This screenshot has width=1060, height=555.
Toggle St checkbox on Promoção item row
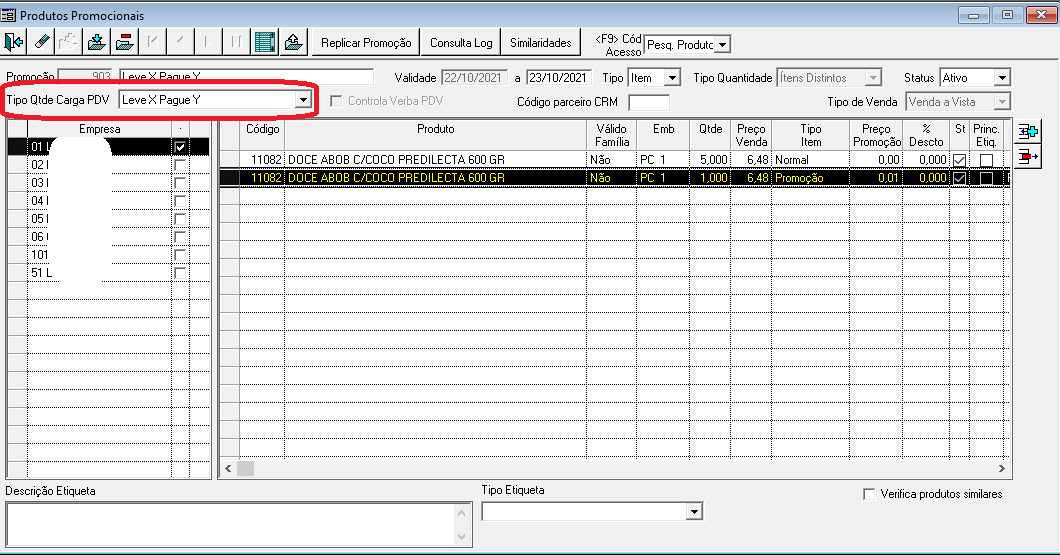click(959, 178)
